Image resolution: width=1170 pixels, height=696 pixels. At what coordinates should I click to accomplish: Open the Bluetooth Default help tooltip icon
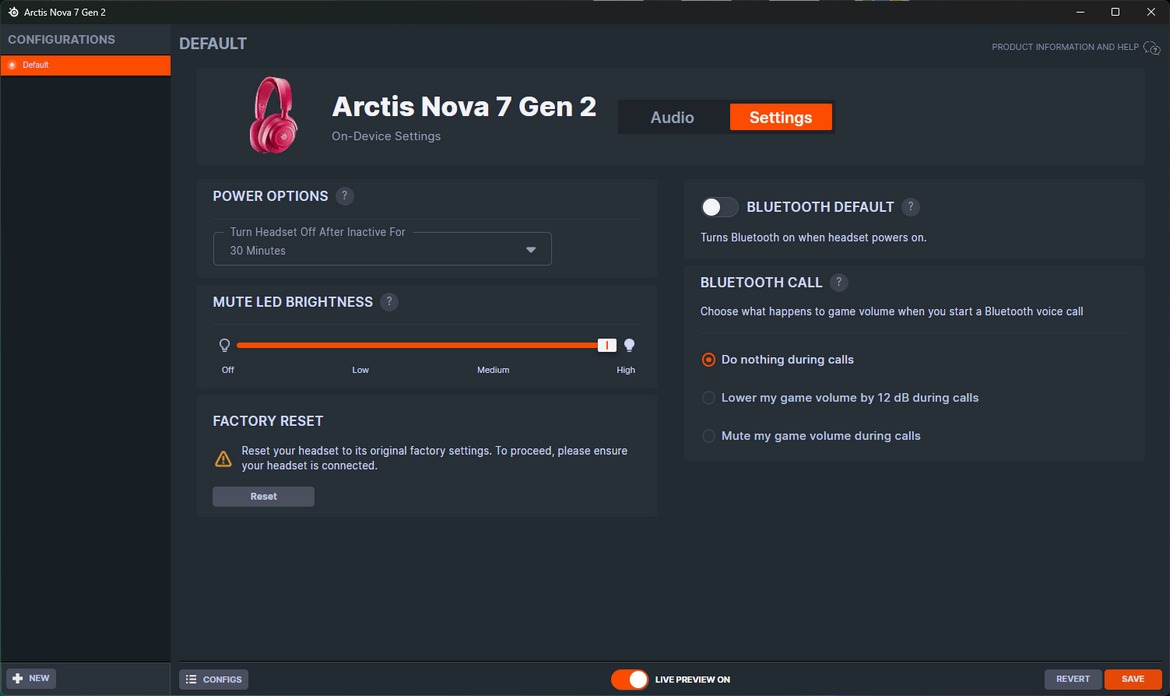tap(910, 207)
